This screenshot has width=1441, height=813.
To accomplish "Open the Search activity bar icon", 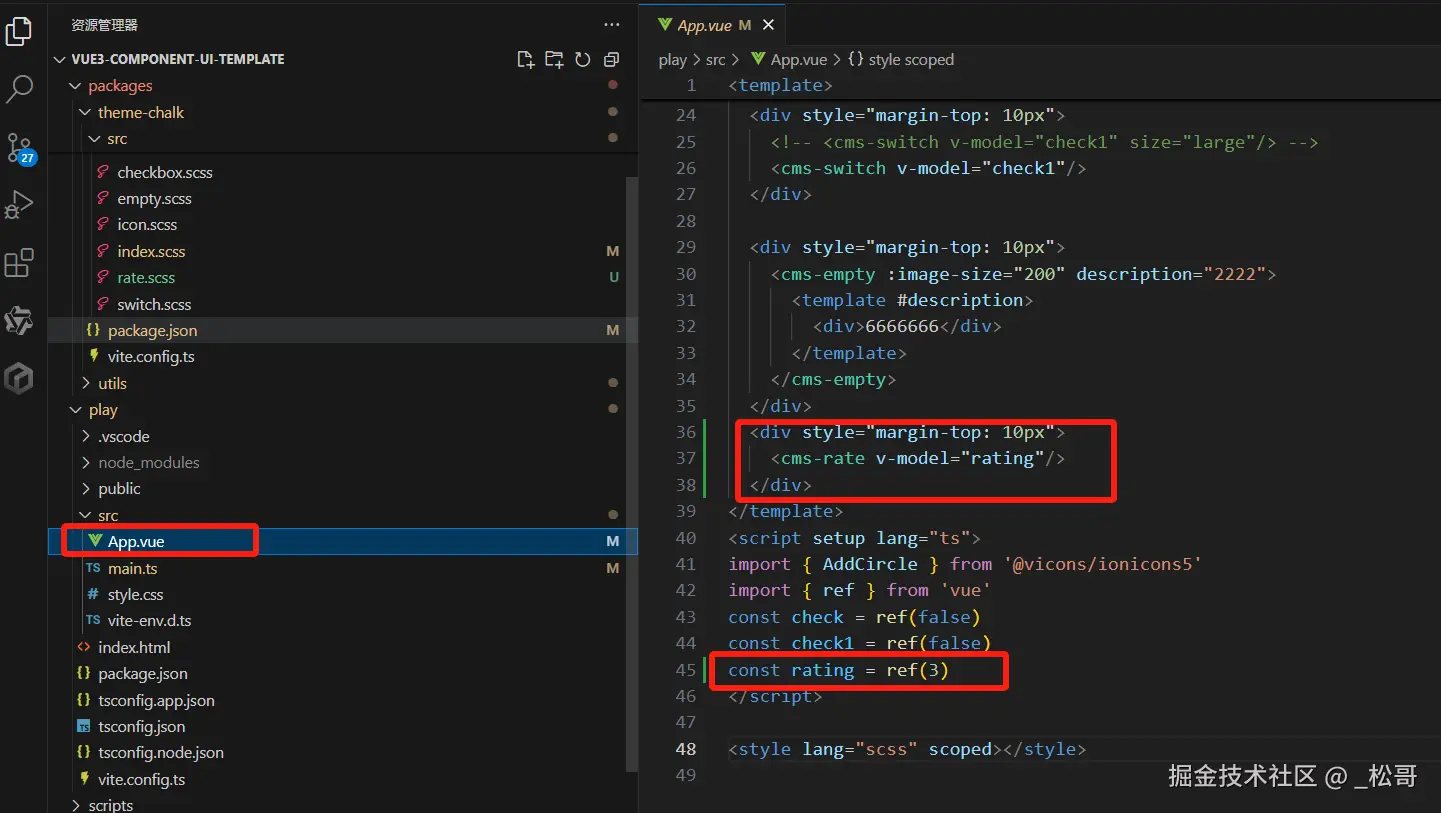I will coord(19,89).
